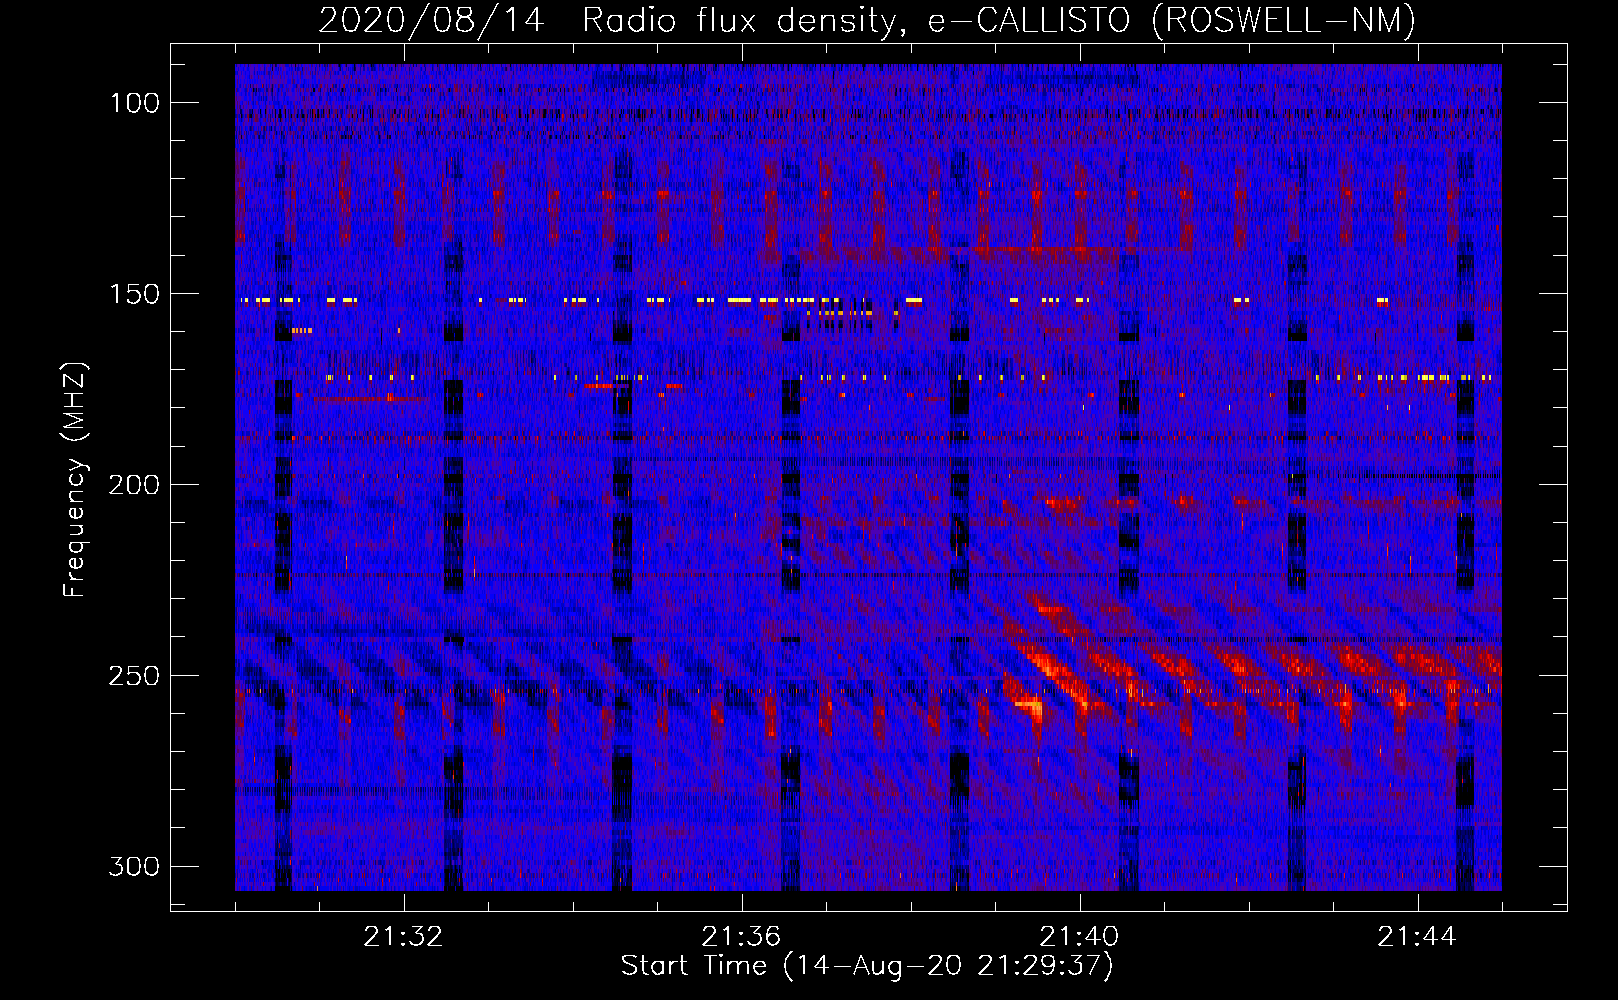The height and width of the screenshot is (1000, 1618).
Task: Click the 150 frequency tick label
Action: (134, 294)
